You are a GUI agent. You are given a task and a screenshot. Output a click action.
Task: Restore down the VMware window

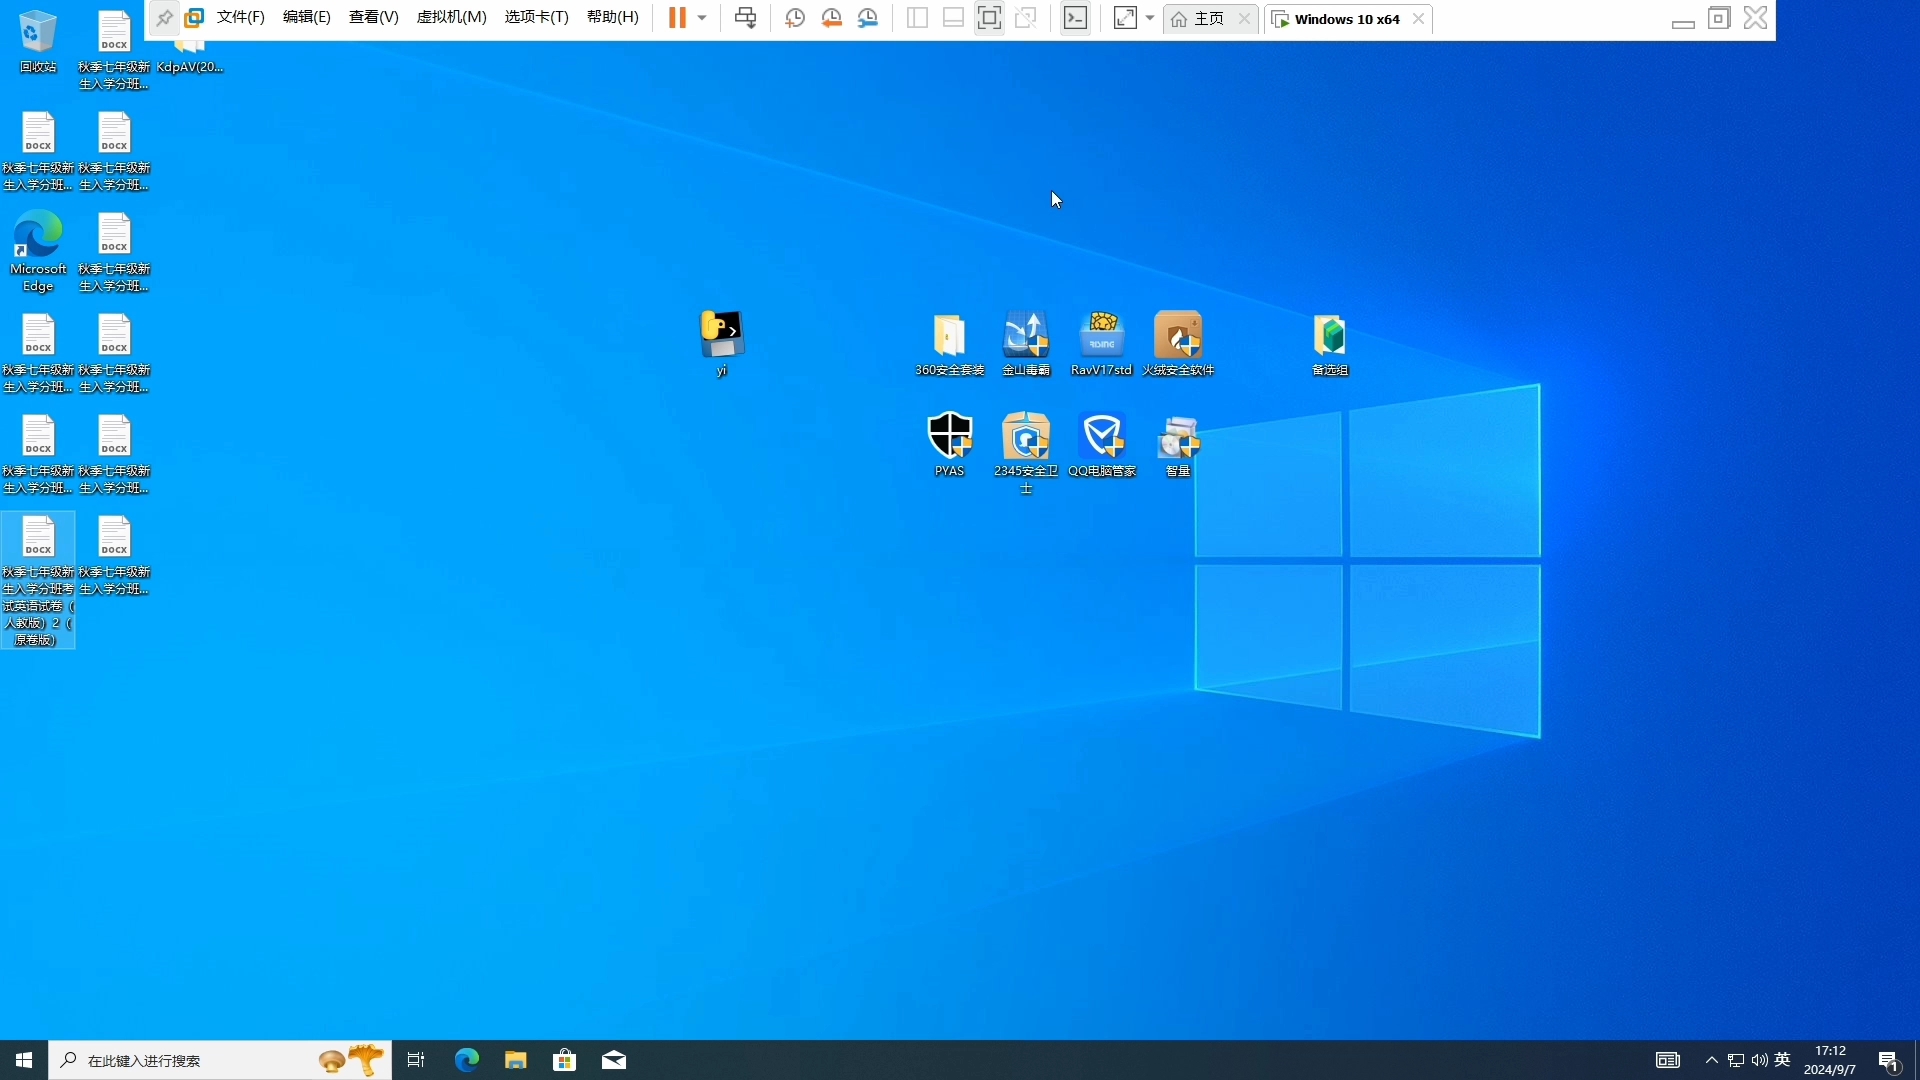click(1719, 18)
